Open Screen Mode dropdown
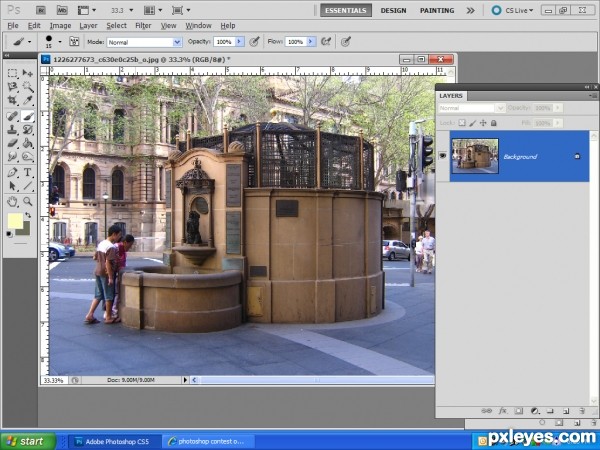 [x=181, y=10]
